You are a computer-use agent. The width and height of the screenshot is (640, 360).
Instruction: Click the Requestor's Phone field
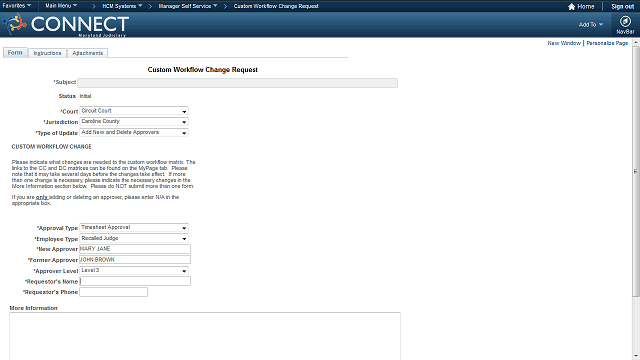coord(113,292)
